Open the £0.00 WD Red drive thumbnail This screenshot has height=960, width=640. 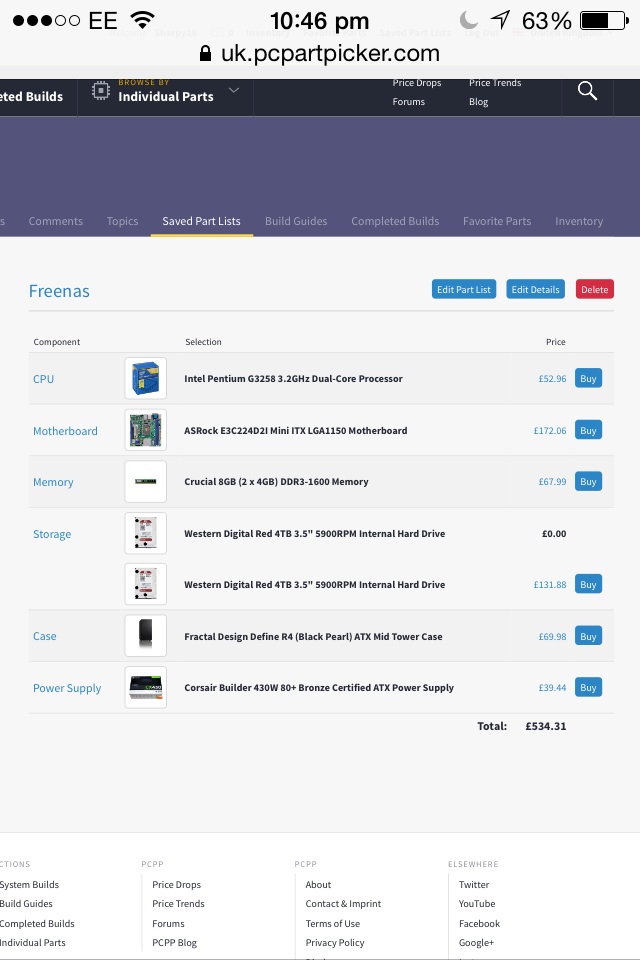[146, 533]
